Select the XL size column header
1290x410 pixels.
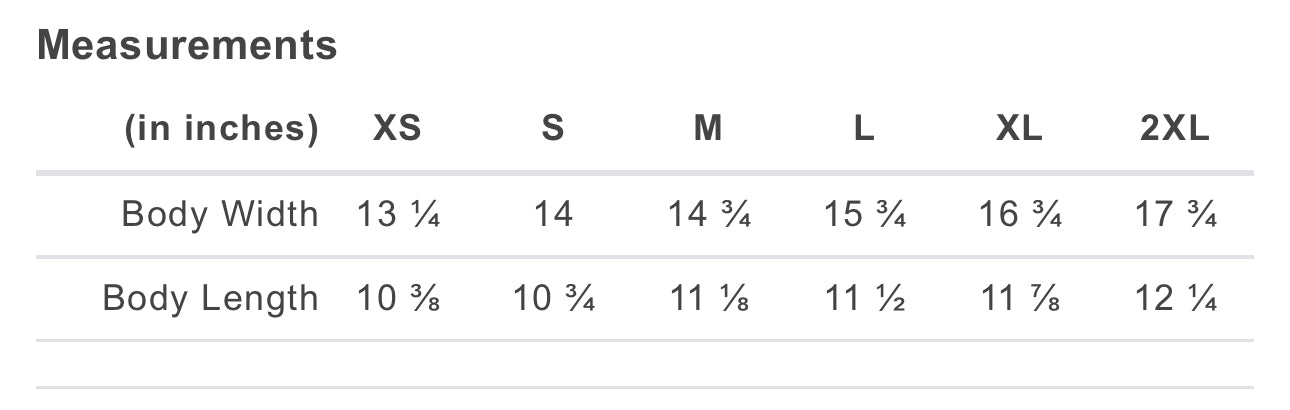point(1019,129)
